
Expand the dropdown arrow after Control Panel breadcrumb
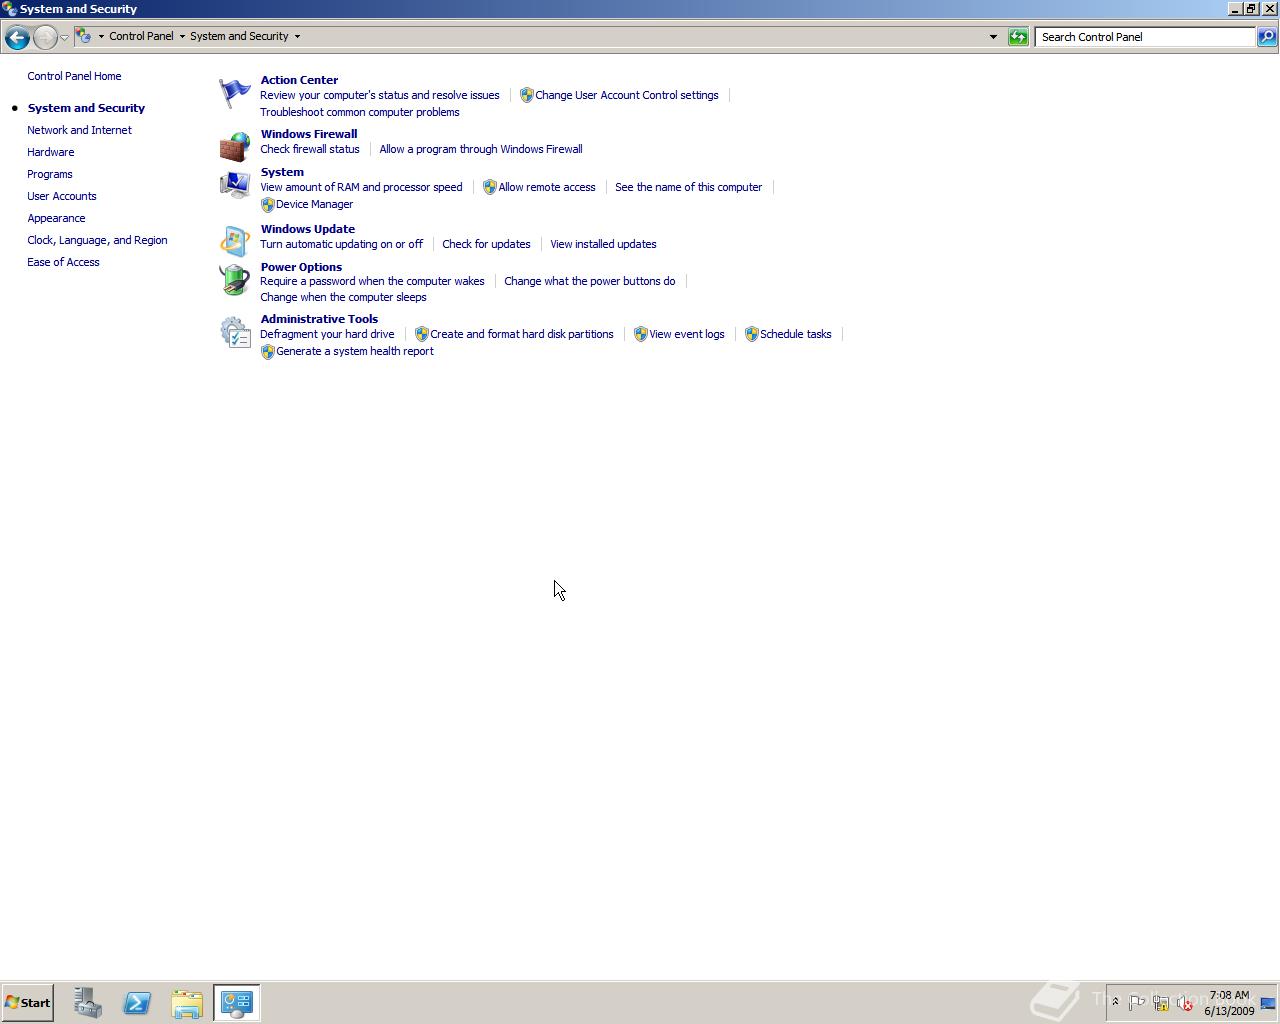click(182, 36)
